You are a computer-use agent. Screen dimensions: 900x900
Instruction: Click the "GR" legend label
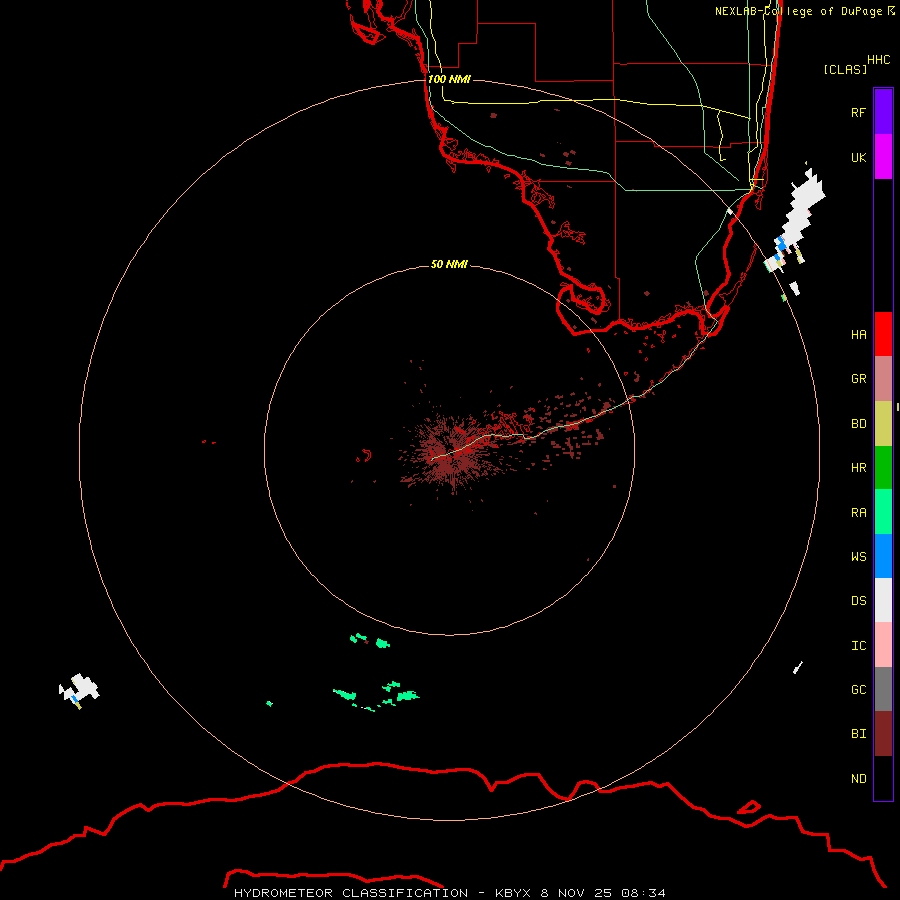858,379
